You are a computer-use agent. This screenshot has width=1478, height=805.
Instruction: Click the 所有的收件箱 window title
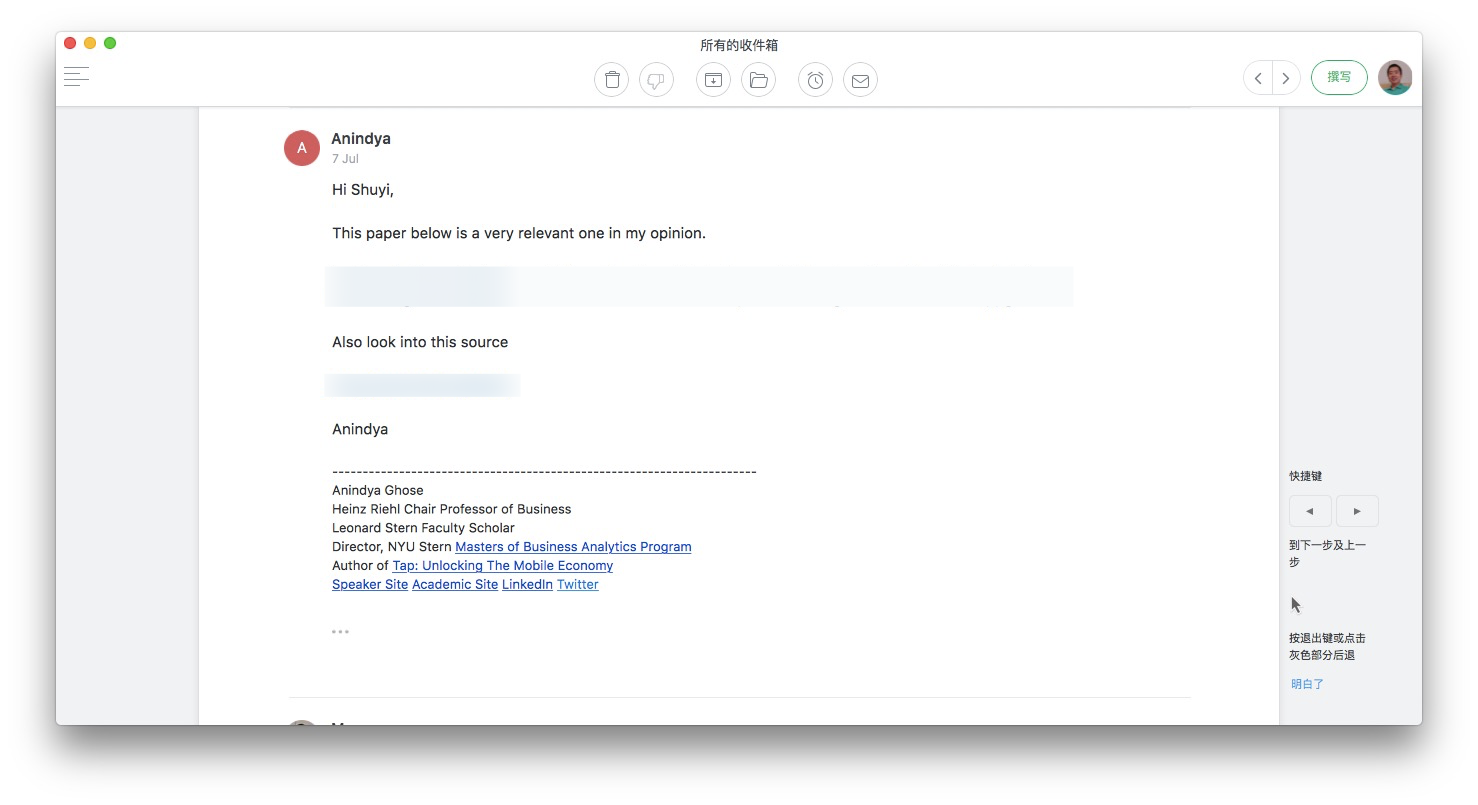tap(739, 46)
